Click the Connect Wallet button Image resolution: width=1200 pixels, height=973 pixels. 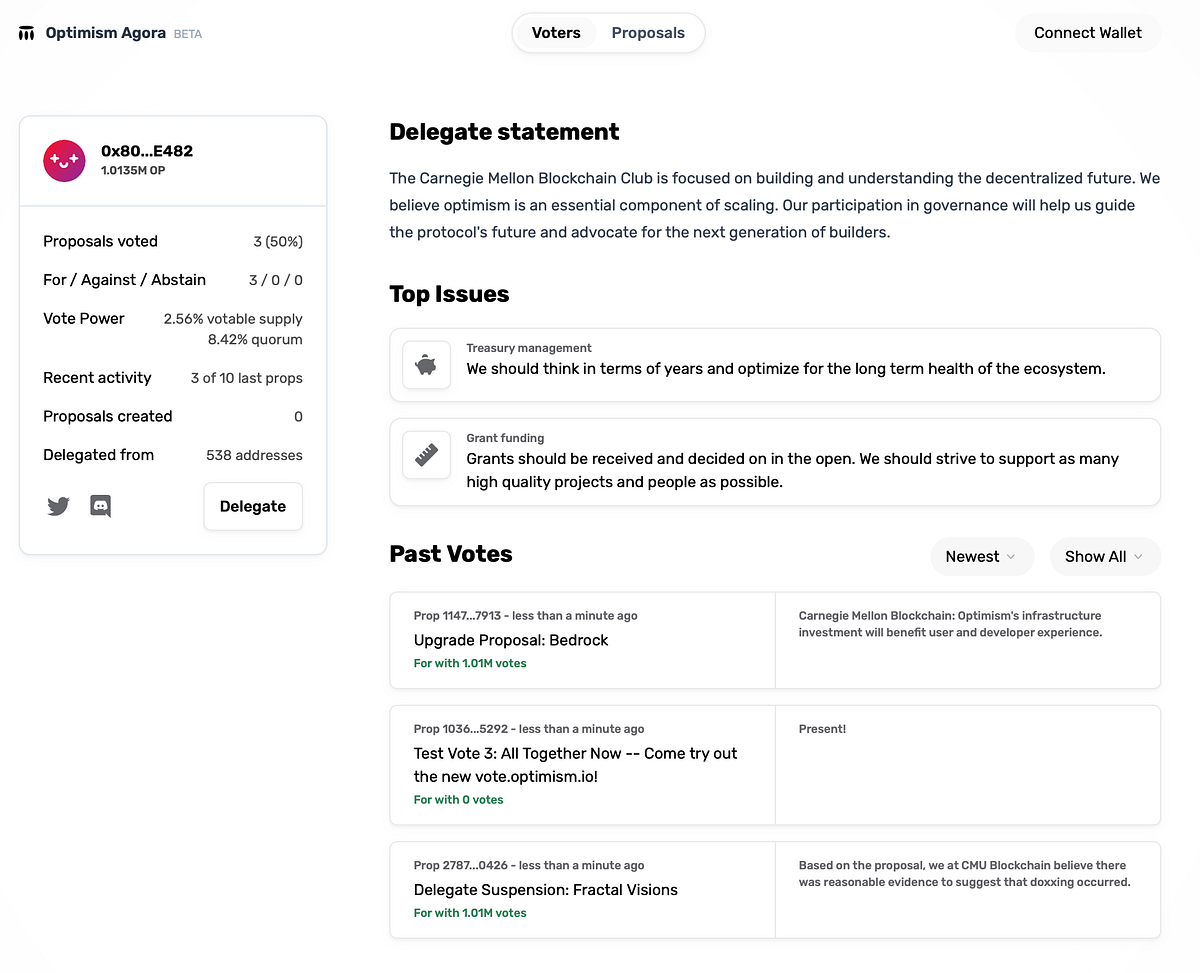pyautogui.click(x=1088, y=33)
